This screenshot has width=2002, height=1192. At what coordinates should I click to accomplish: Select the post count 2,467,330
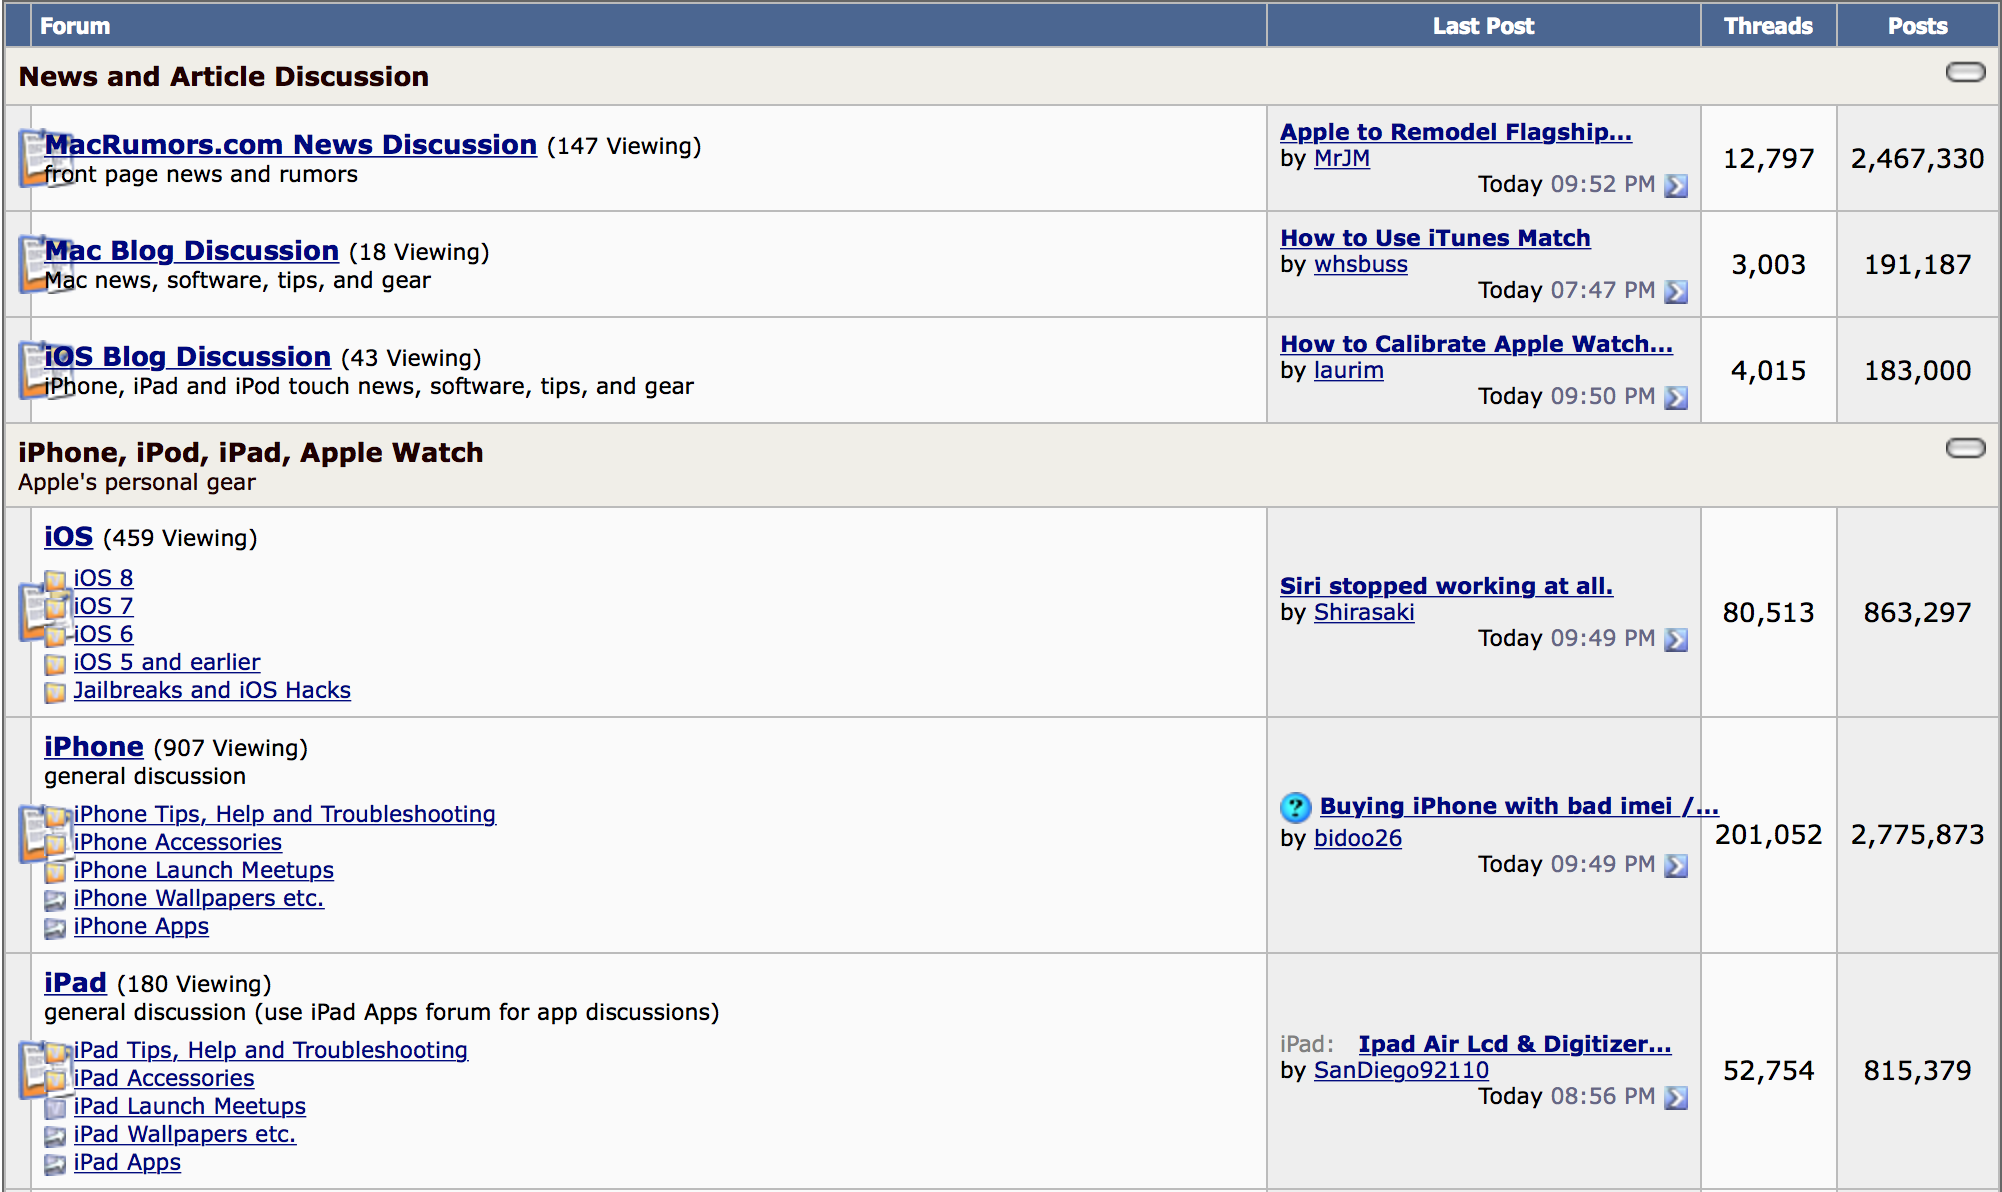point(1917,159)
